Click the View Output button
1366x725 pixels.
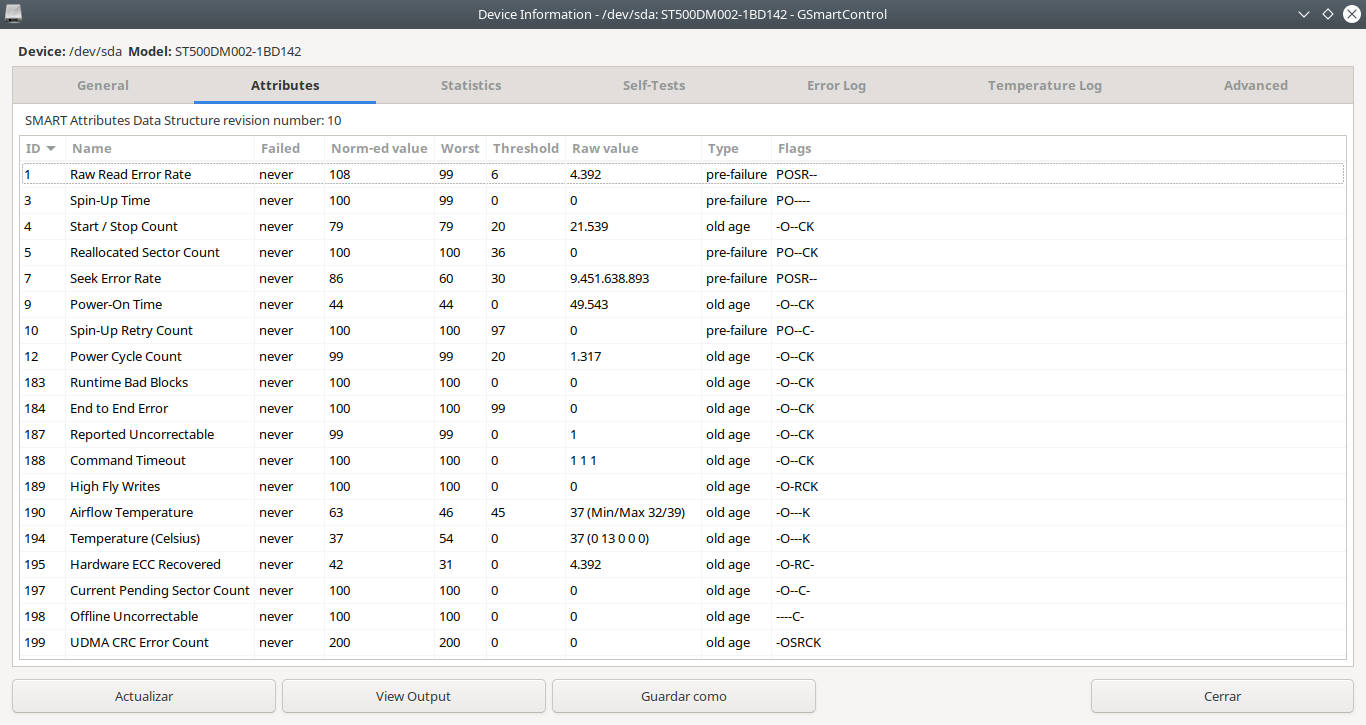pyautogui.click(x=413, y=696)
